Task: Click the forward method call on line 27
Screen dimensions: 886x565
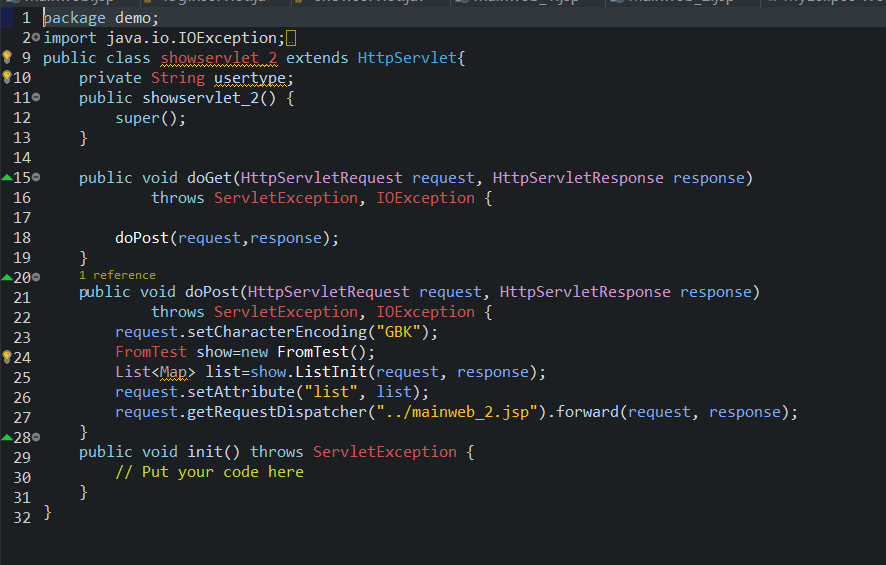Action: click(588, 412)
